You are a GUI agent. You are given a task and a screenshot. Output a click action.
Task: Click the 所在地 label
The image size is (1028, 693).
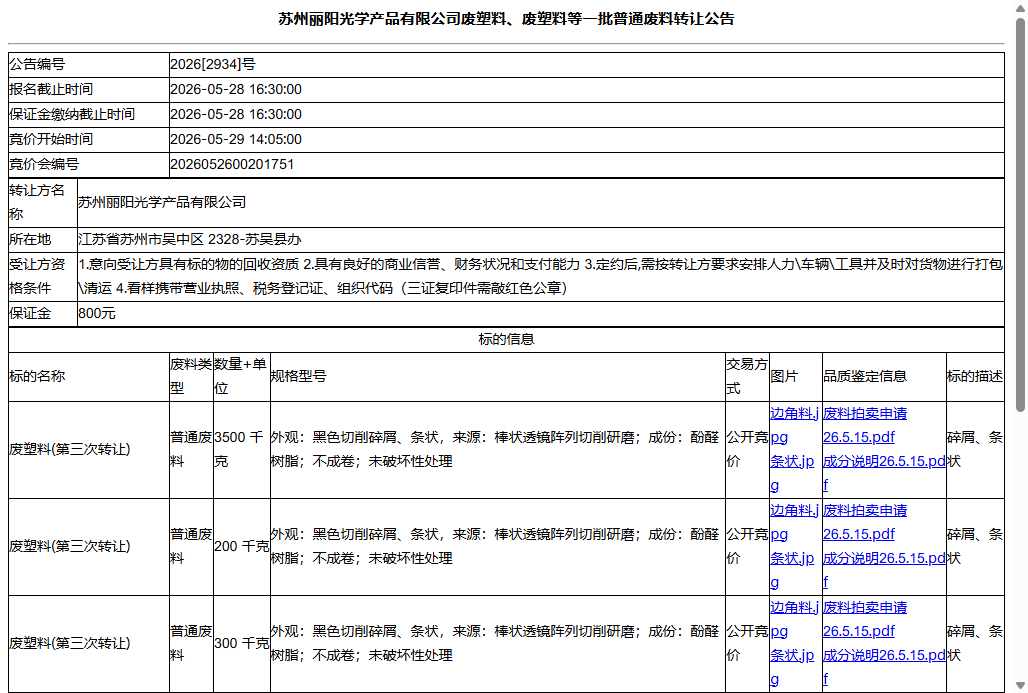30,239
